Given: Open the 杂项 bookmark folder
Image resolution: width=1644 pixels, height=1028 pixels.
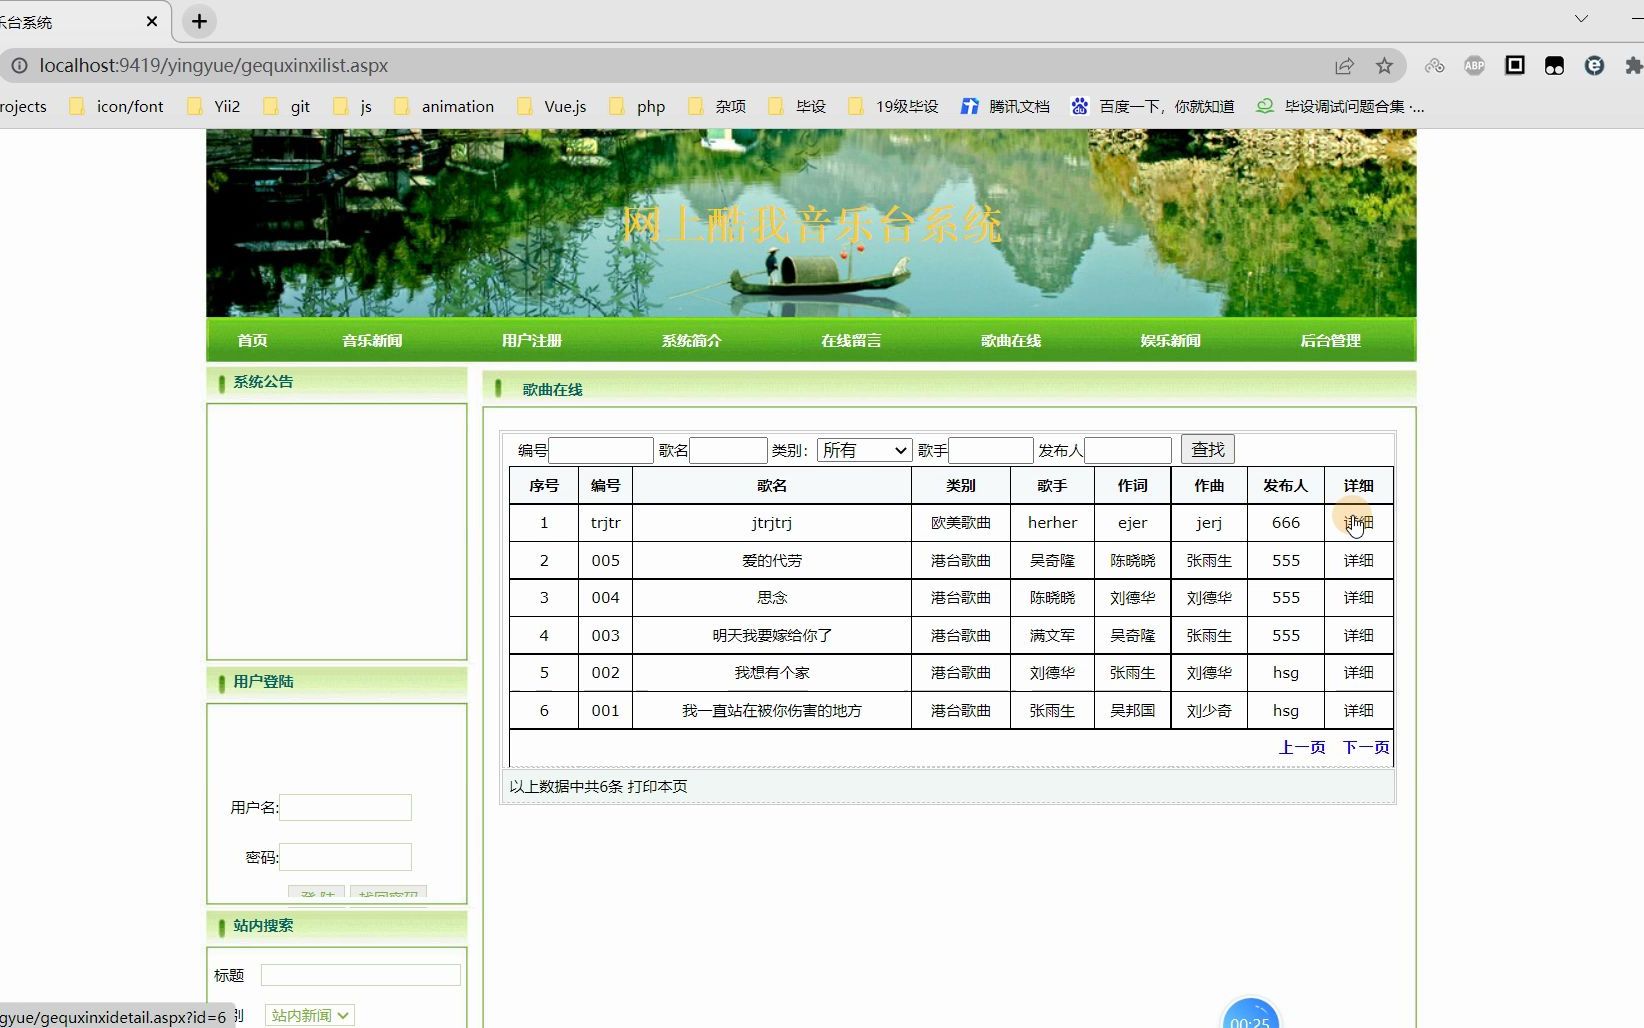Looking at the screenshot, I should click(717, 107).
